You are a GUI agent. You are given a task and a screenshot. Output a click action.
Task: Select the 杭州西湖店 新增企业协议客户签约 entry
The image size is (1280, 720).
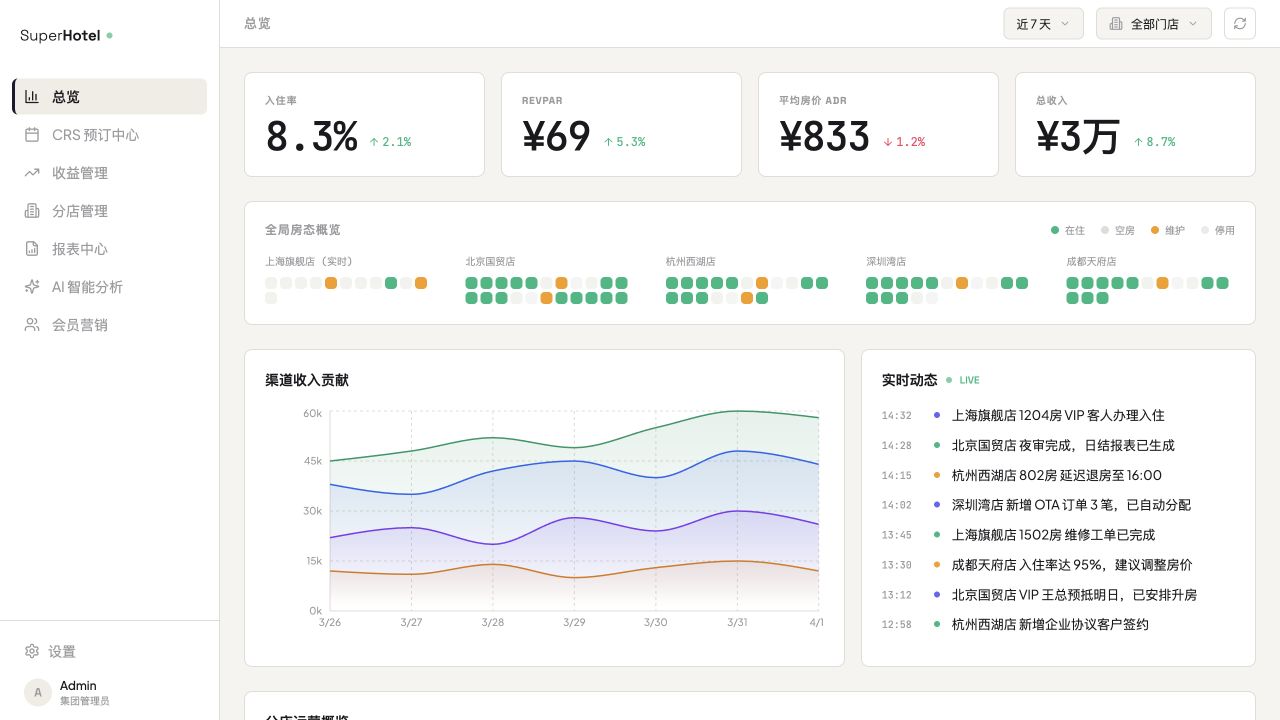1058,625
